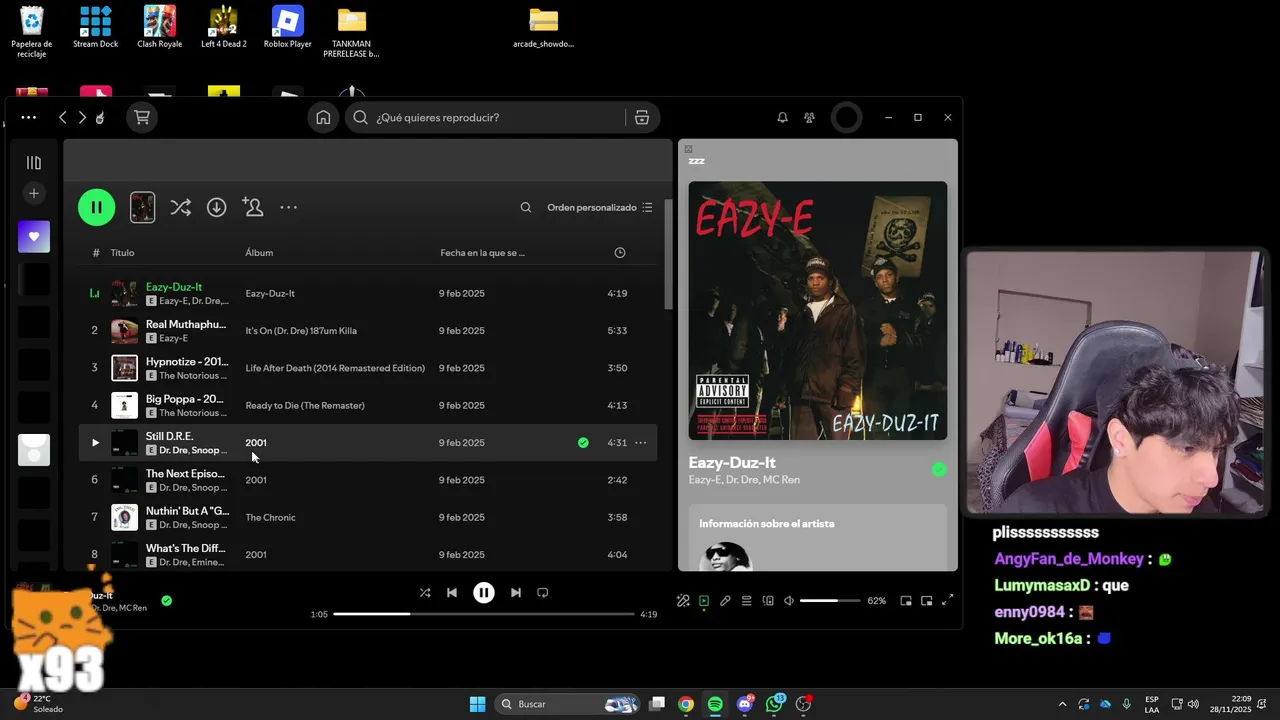Pause playback in bottom player bar
Viewport: 1280px width, 720px height.
pyautogui.click(x=484, y=592)
